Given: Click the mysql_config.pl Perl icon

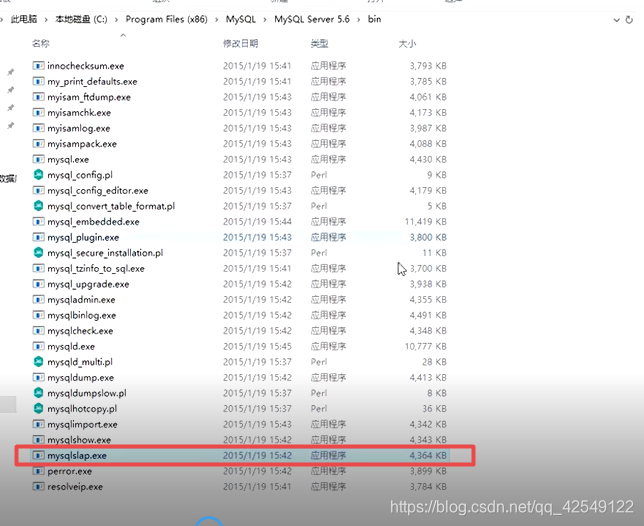Looking at the screenshot, I should click(x=38, y=175).
